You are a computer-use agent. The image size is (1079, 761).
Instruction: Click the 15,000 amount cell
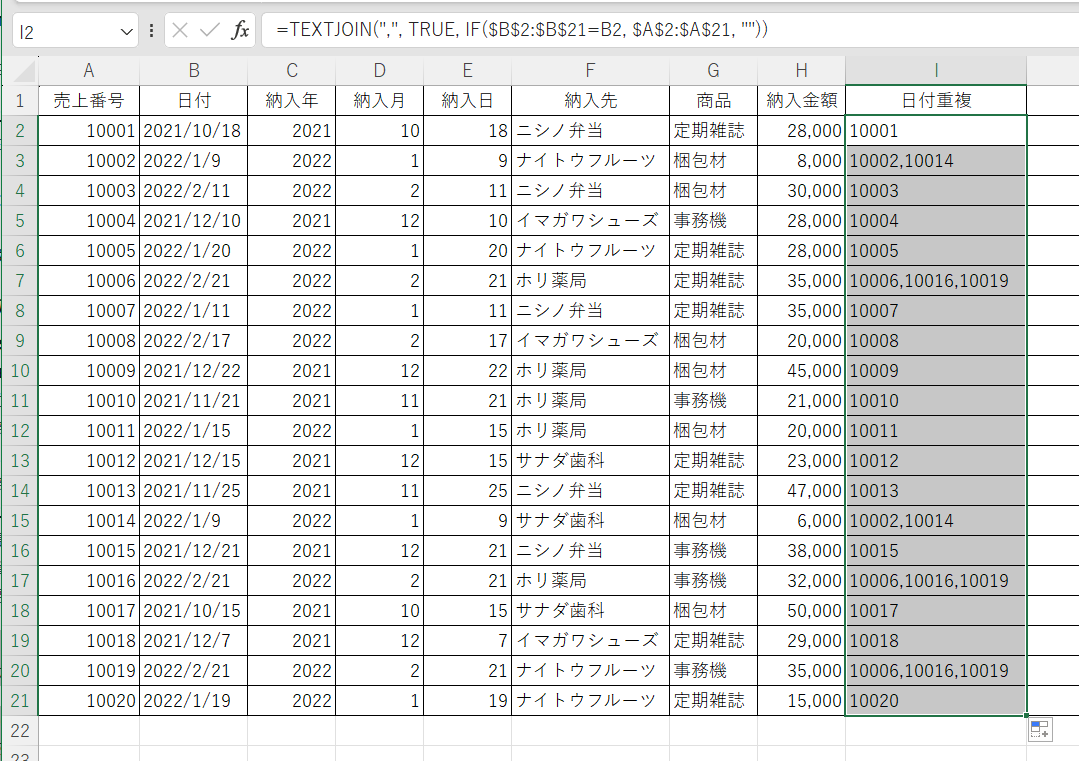[x=801, y=700]
